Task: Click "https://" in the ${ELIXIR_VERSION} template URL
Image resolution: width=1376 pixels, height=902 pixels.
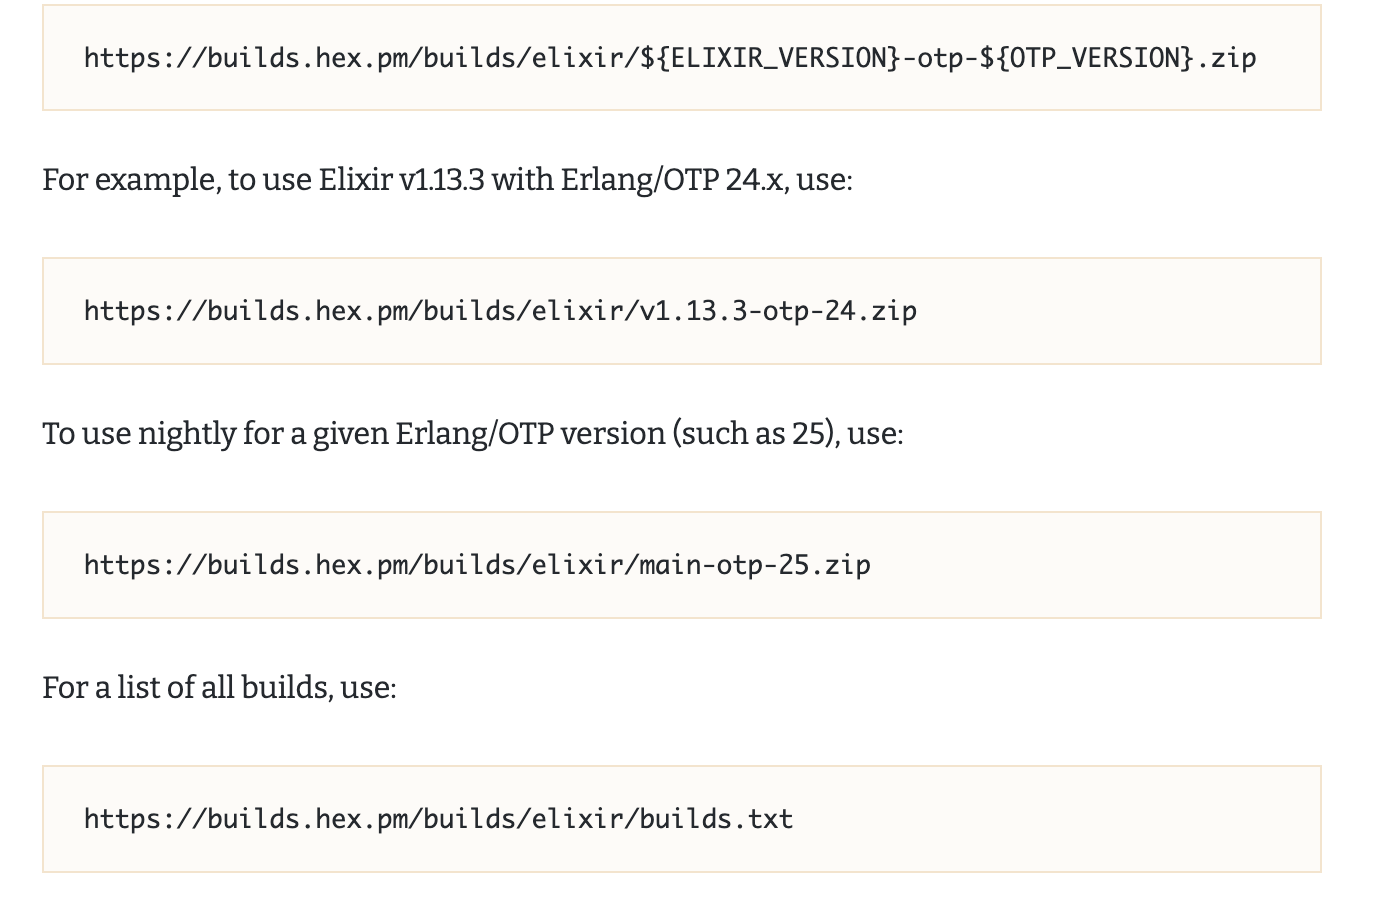Action: click(145, 58)
